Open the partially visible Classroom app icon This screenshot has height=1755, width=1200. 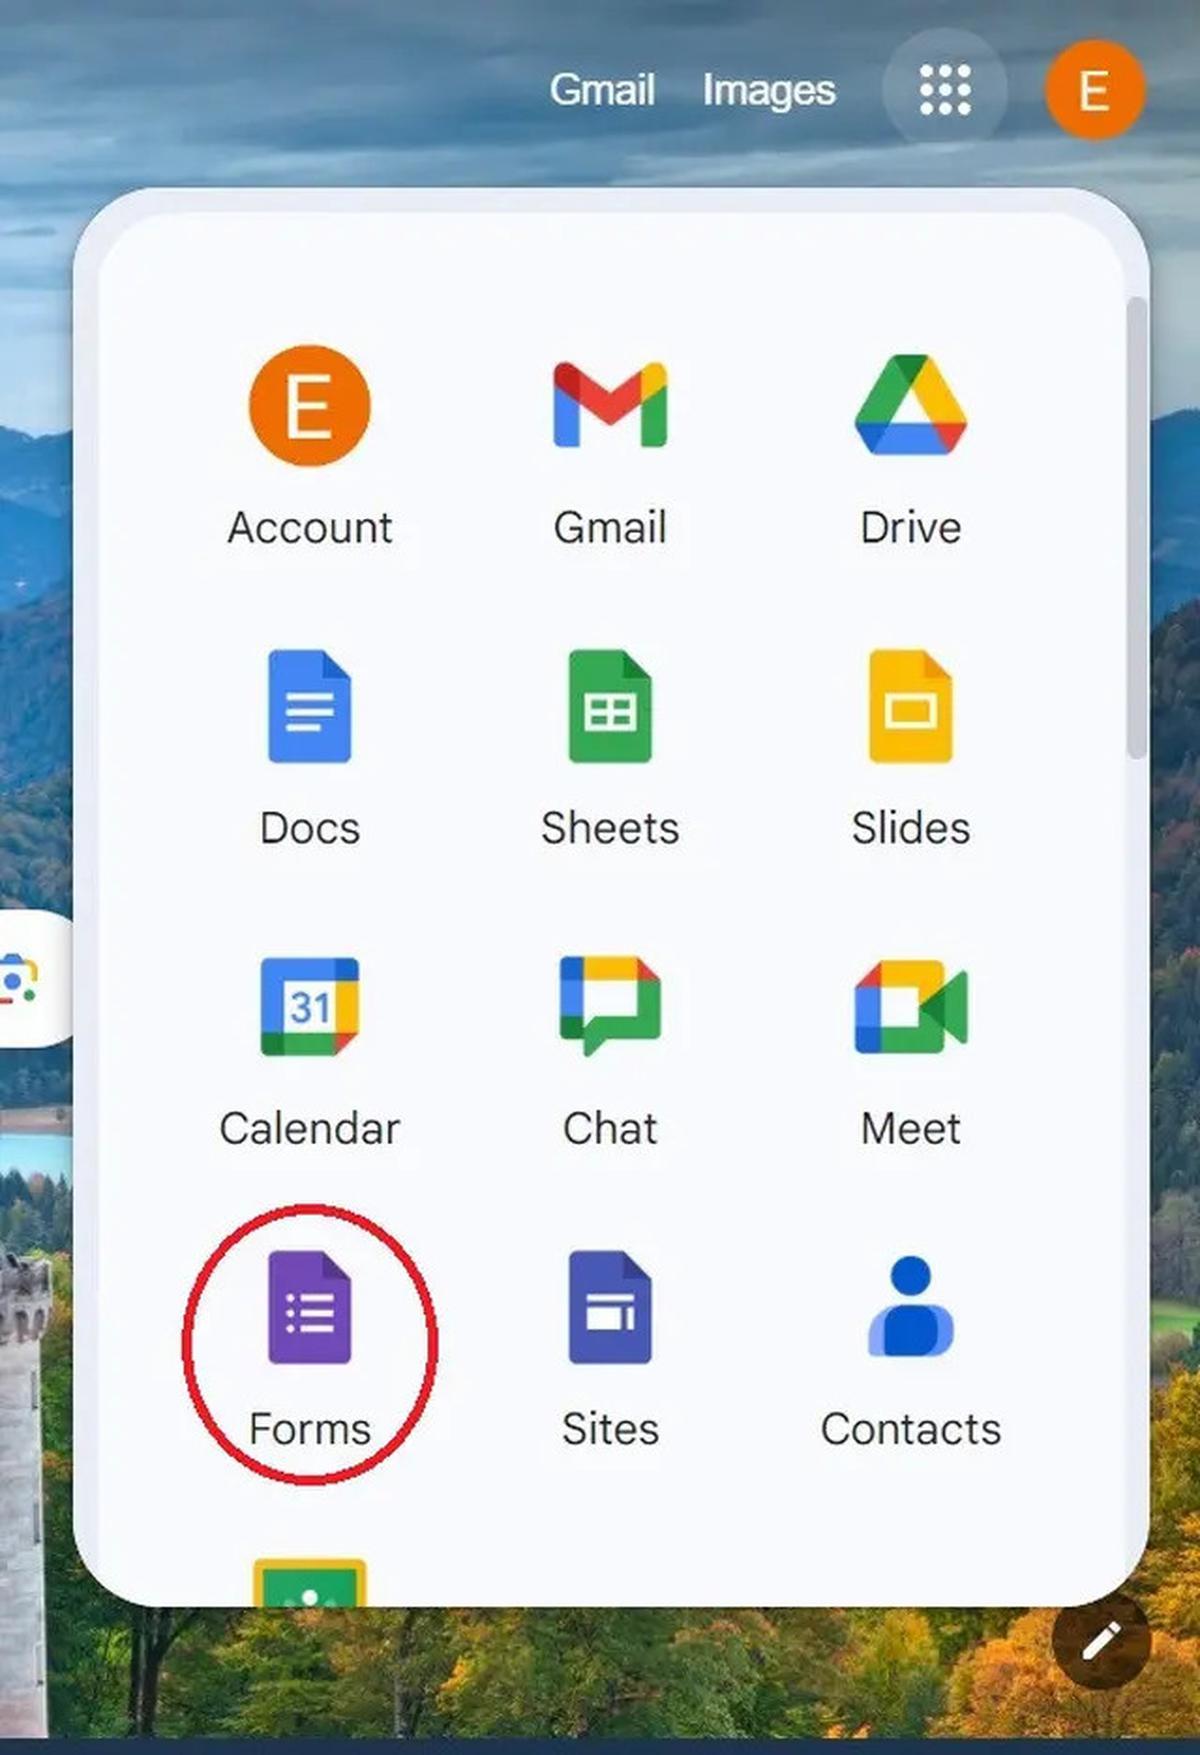tap(310, 1582)
